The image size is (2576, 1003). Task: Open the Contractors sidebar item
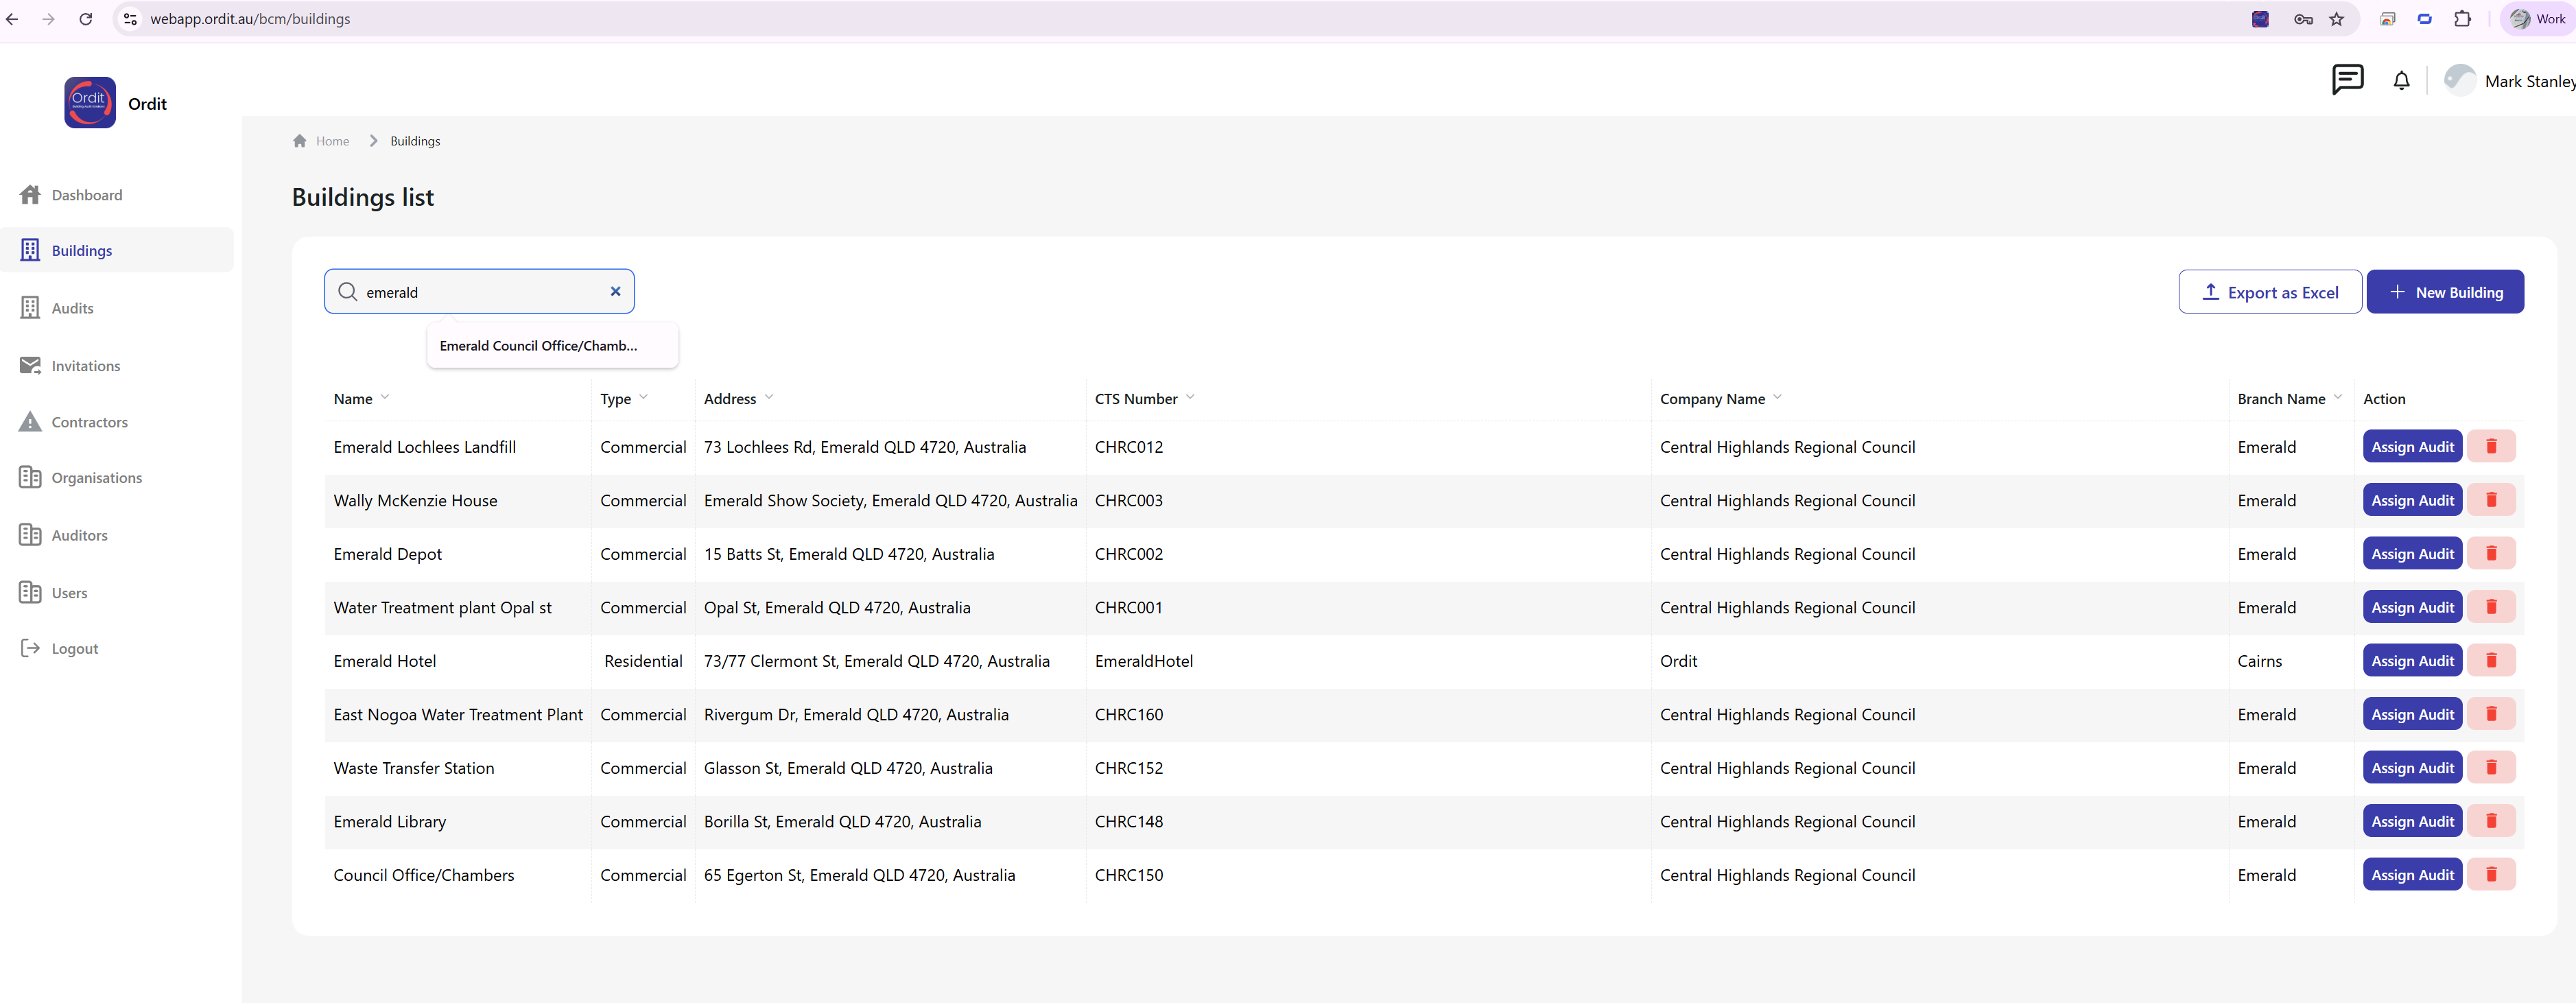click(89, 422)
